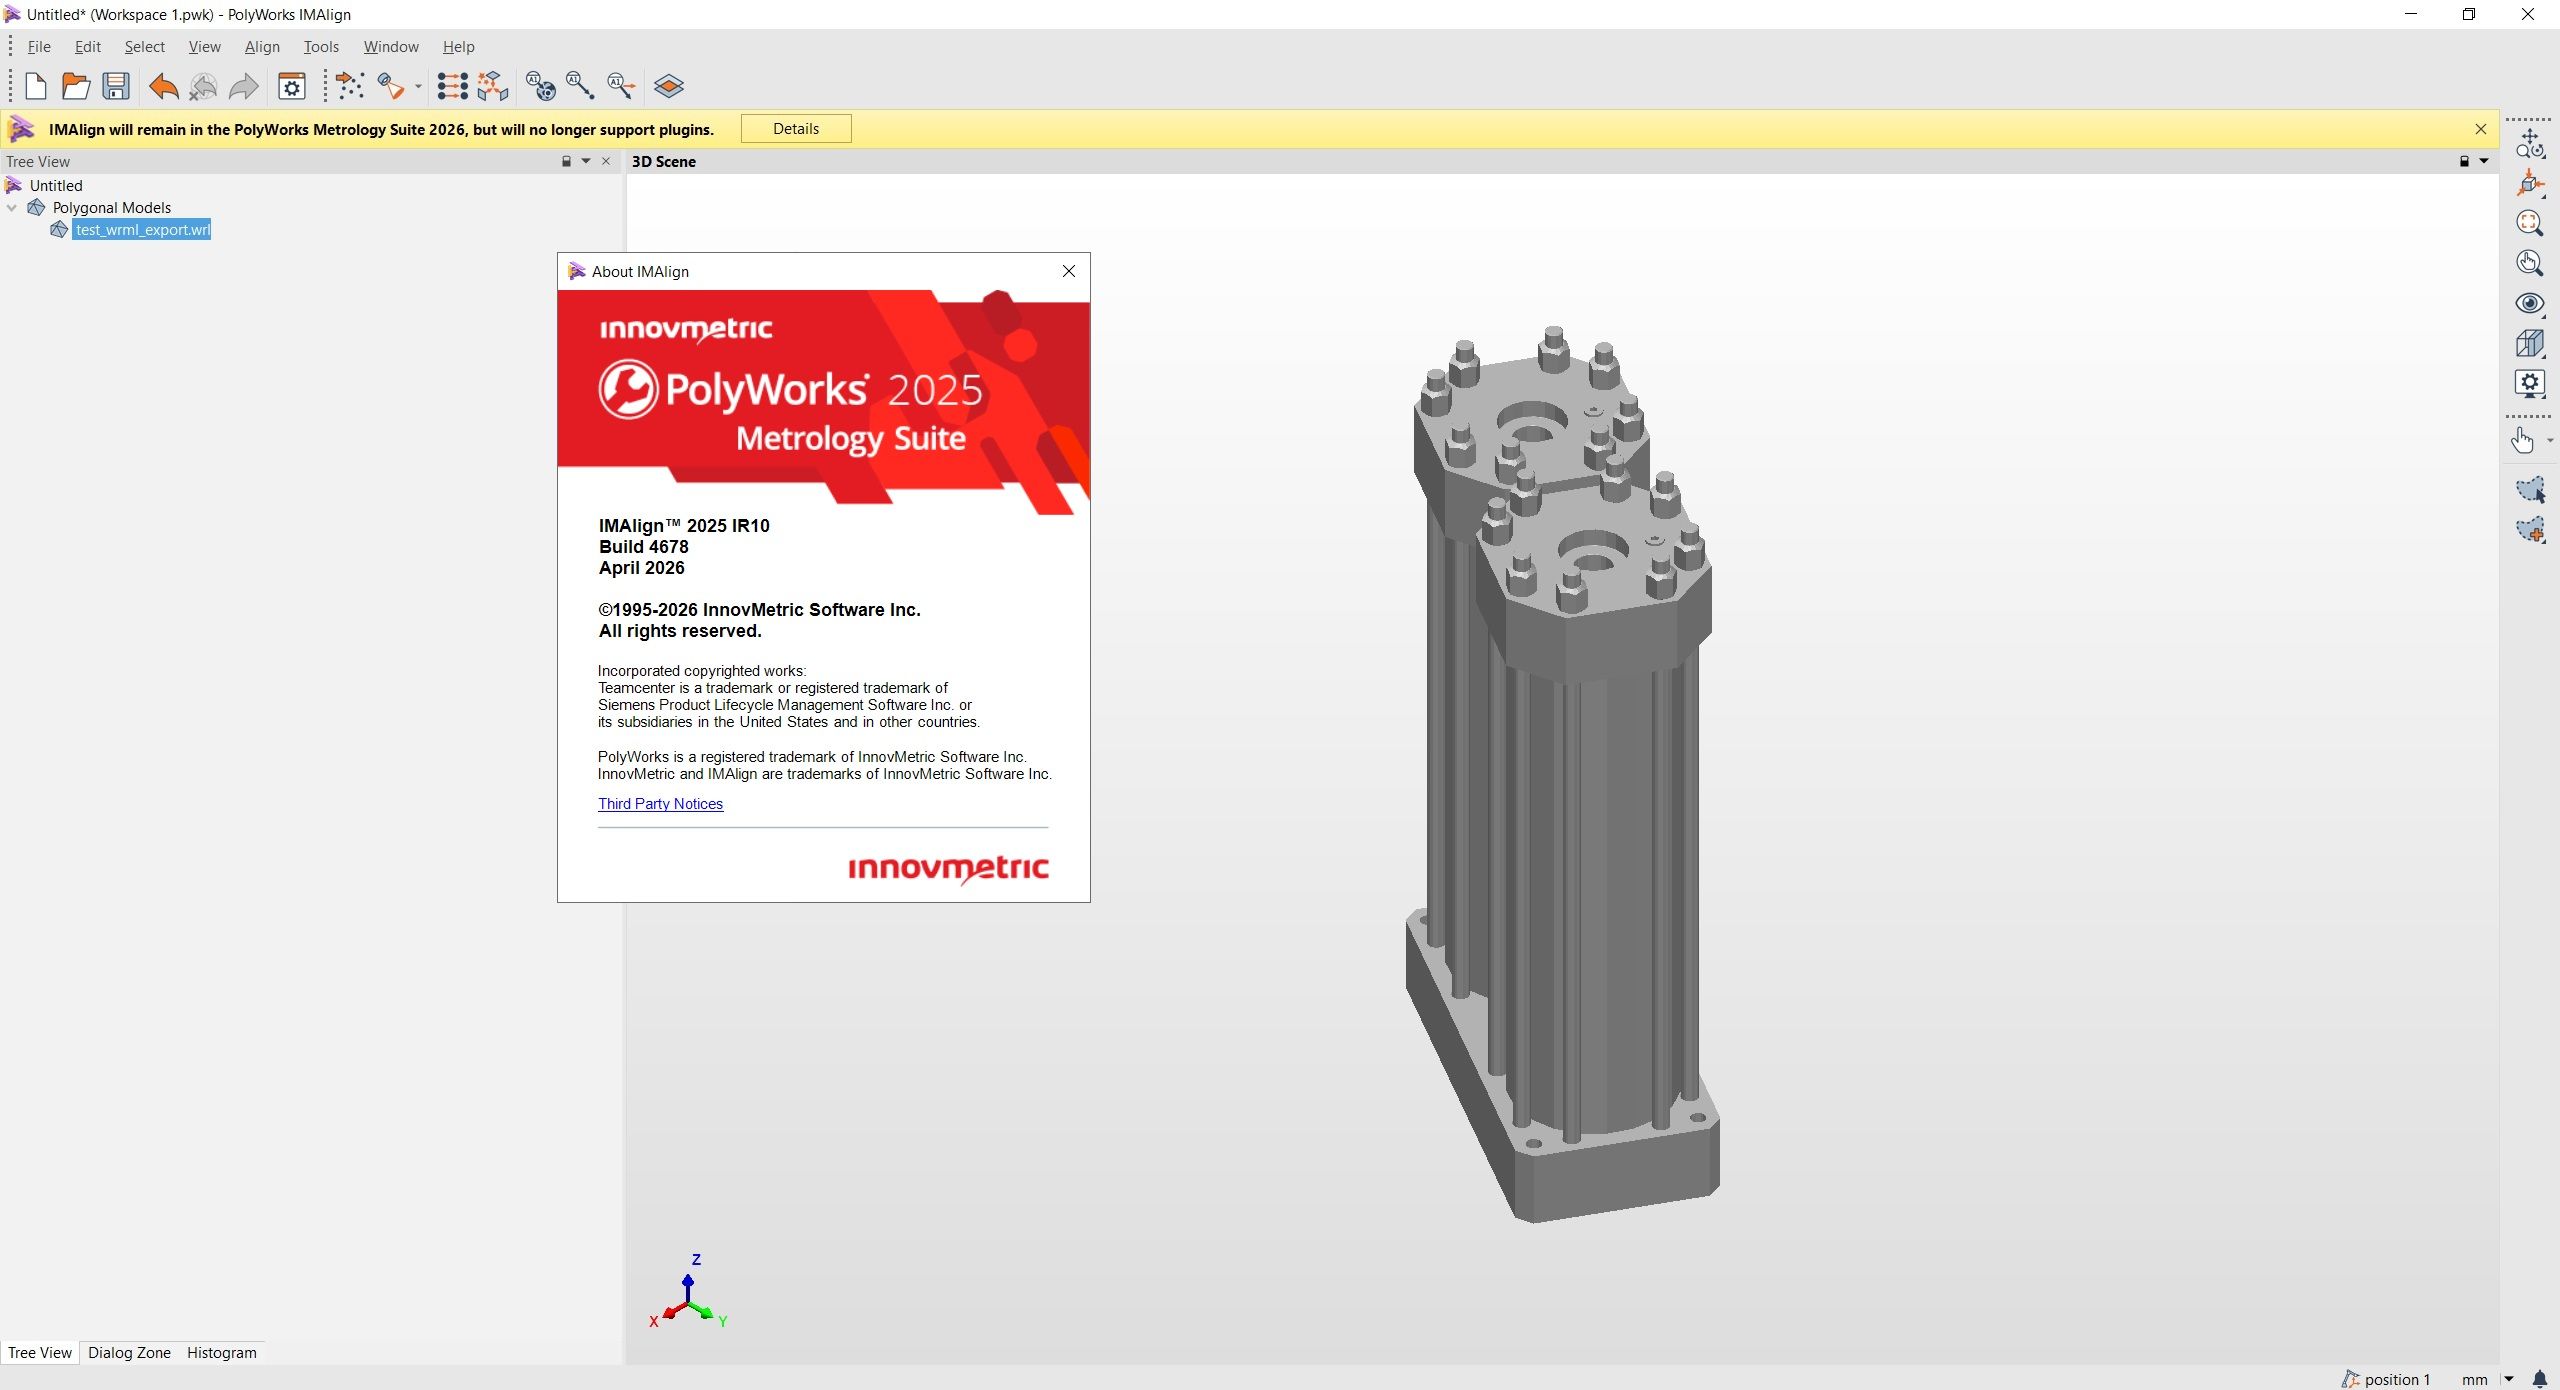
Task: Undo the last action with the orange arrow
Action: (164, 87)
